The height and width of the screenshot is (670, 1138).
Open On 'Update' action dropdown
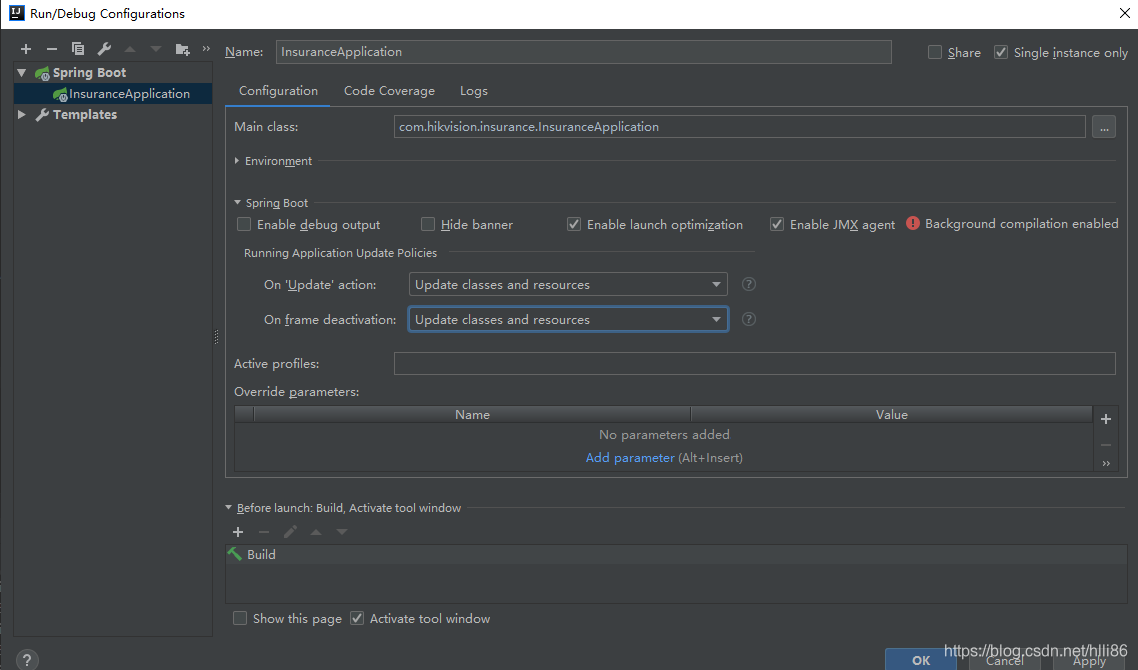[568, 285]
